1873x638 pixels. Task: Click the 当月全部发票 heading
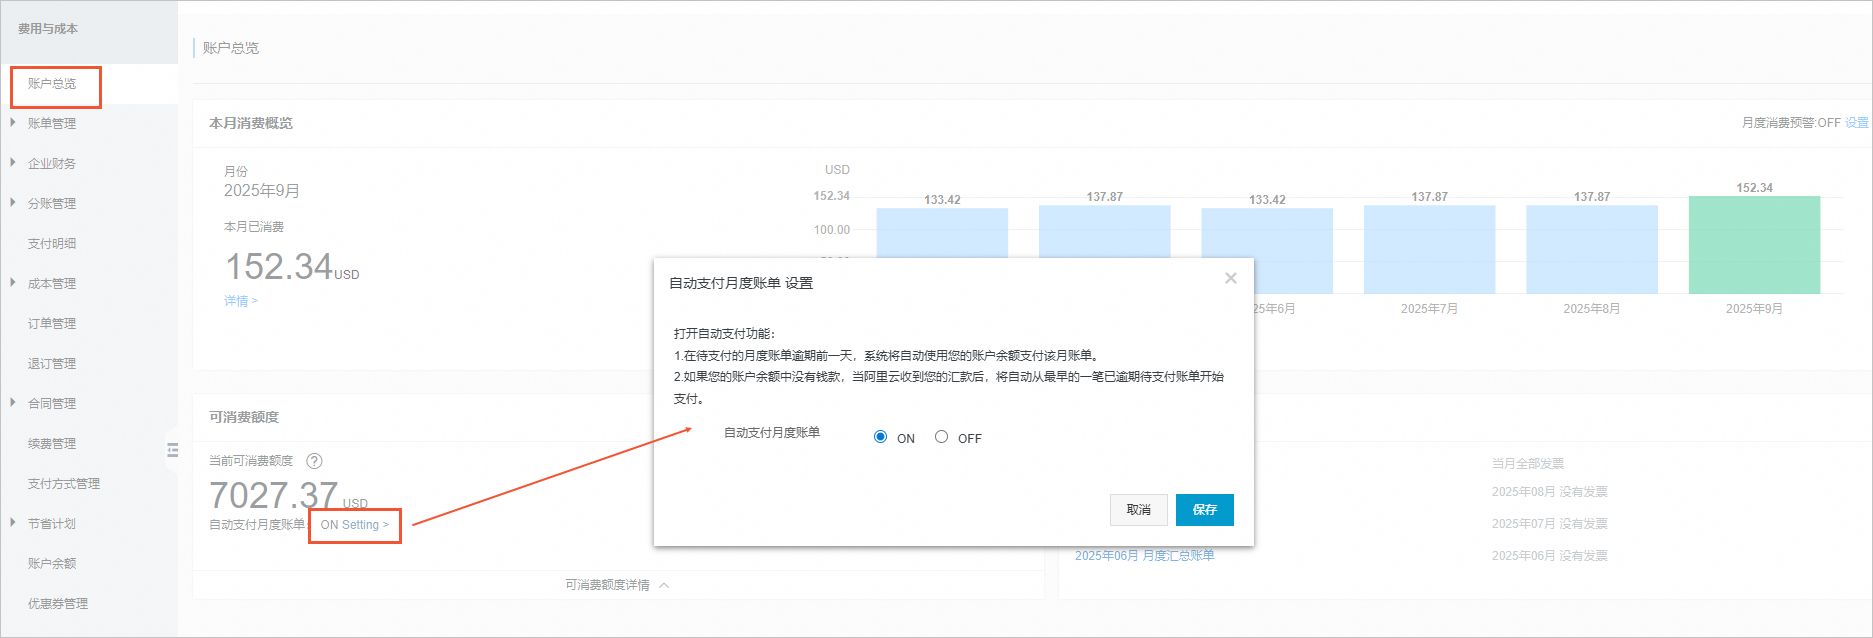pyautogui.click(x=1528, y=464)
